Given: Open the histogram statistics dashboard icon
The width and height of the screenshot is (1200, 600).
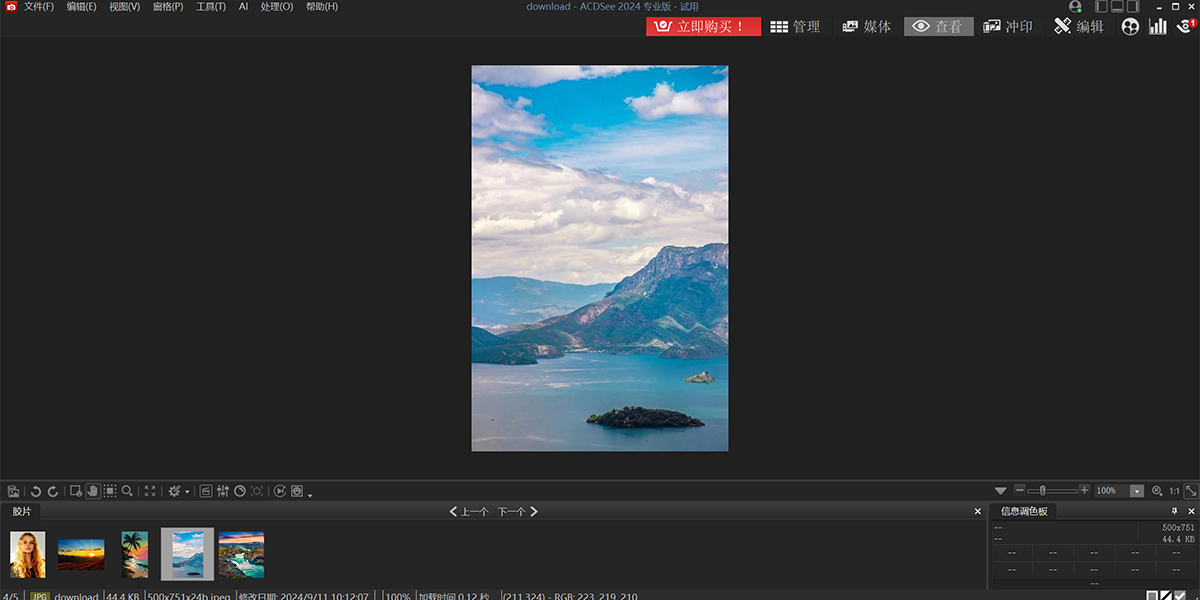Looking at the screenshot, I should [1157, 27].
